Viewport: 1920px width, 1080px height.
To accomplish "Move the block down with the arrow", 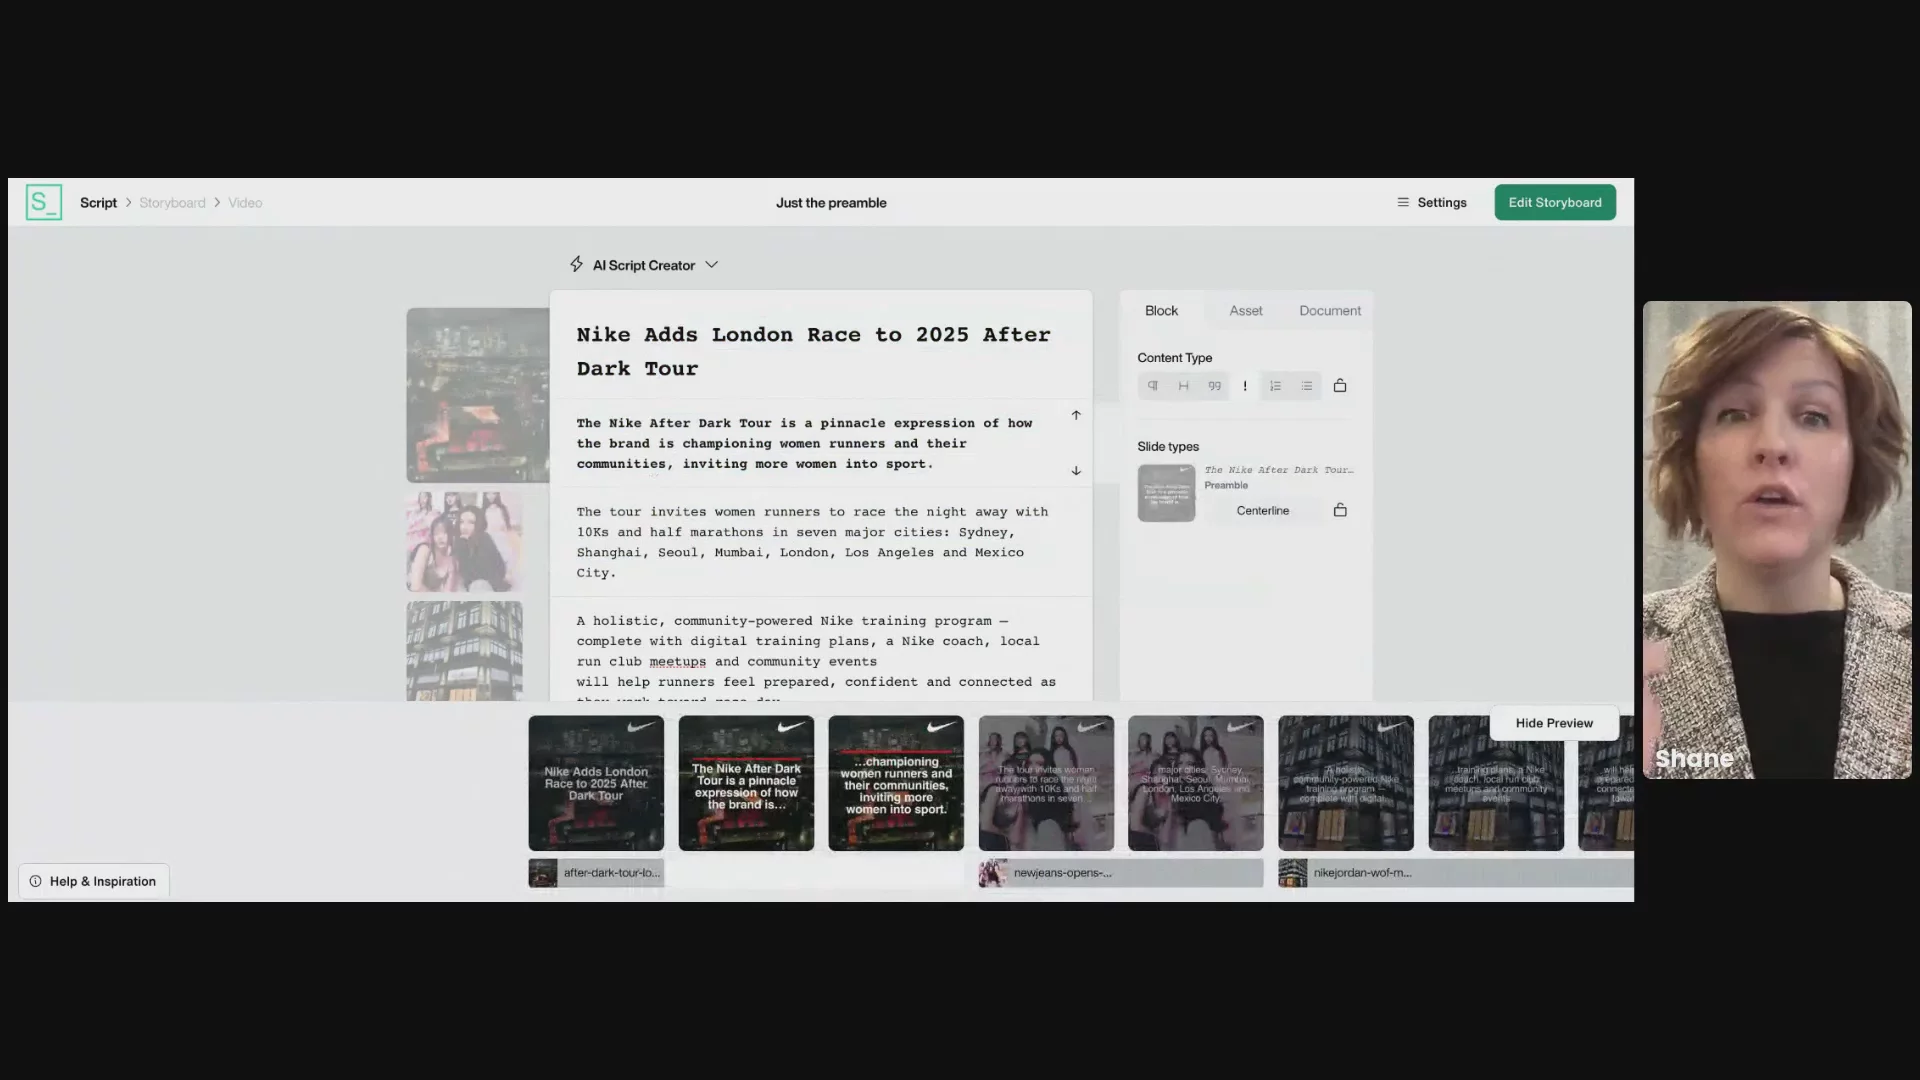I will [x=1076, y=470].
